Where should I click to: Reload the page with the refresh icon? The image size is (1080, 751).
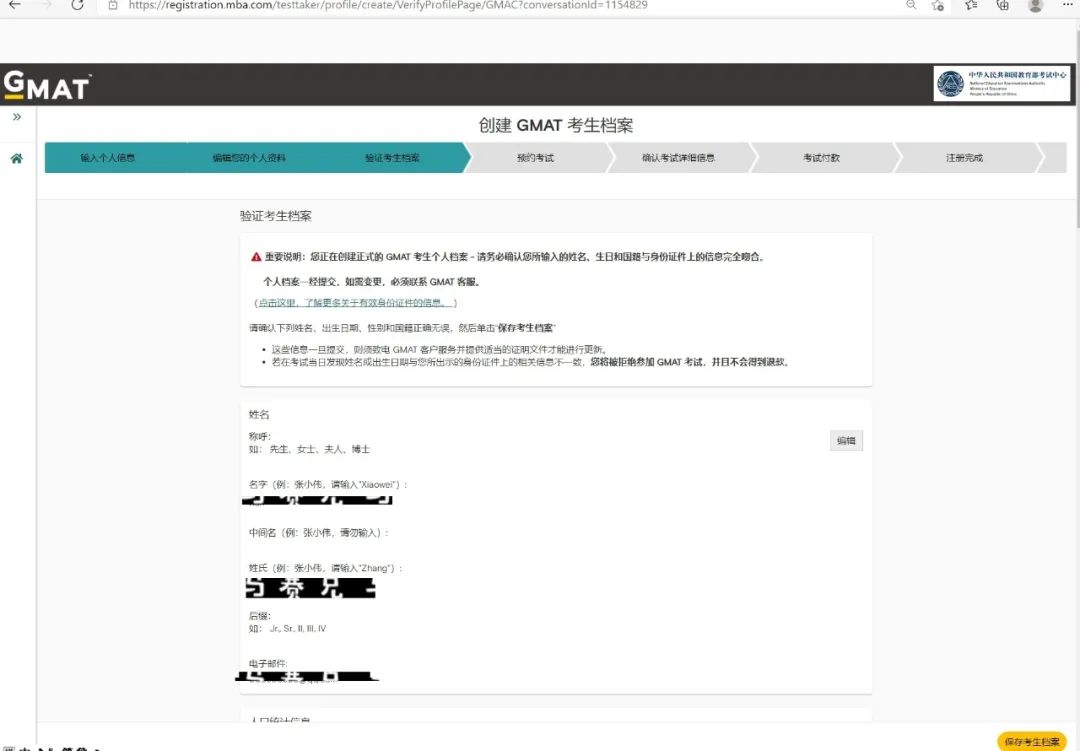77,5
